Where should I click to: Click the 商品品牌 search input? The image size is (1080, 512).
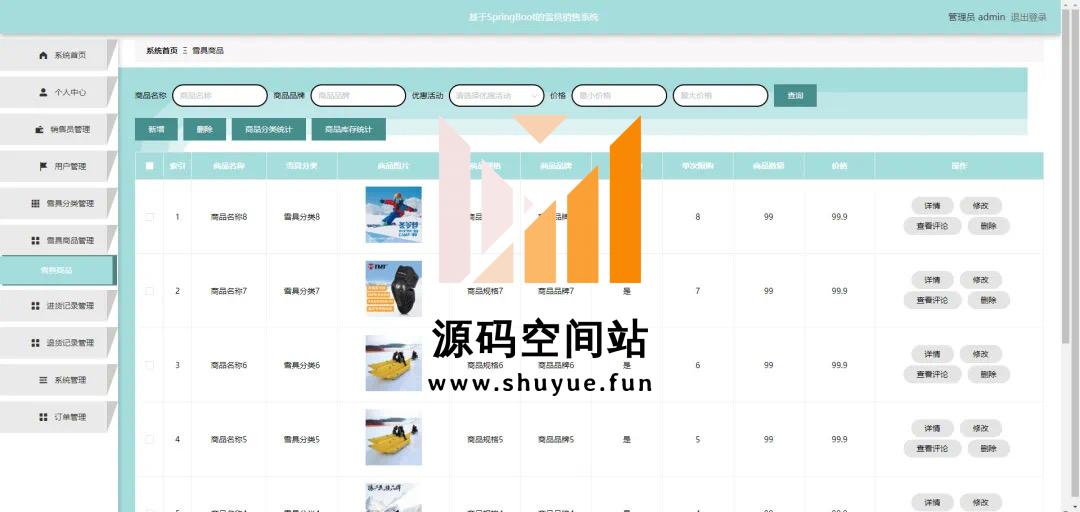point(358,96)
